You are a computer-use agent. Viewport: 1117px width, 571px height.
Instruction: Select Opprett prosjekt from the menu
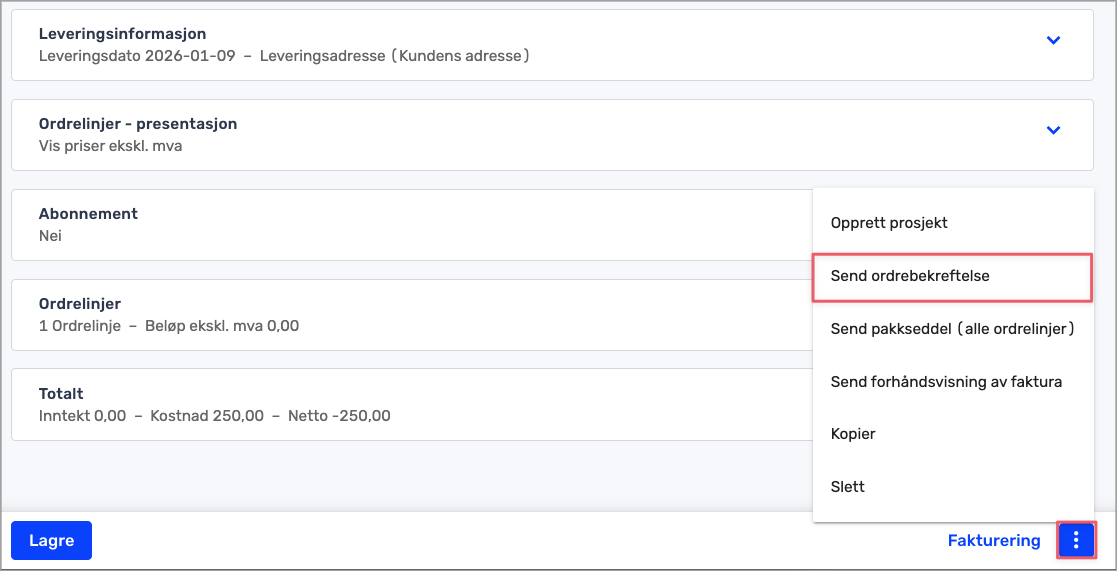point(889,223)
